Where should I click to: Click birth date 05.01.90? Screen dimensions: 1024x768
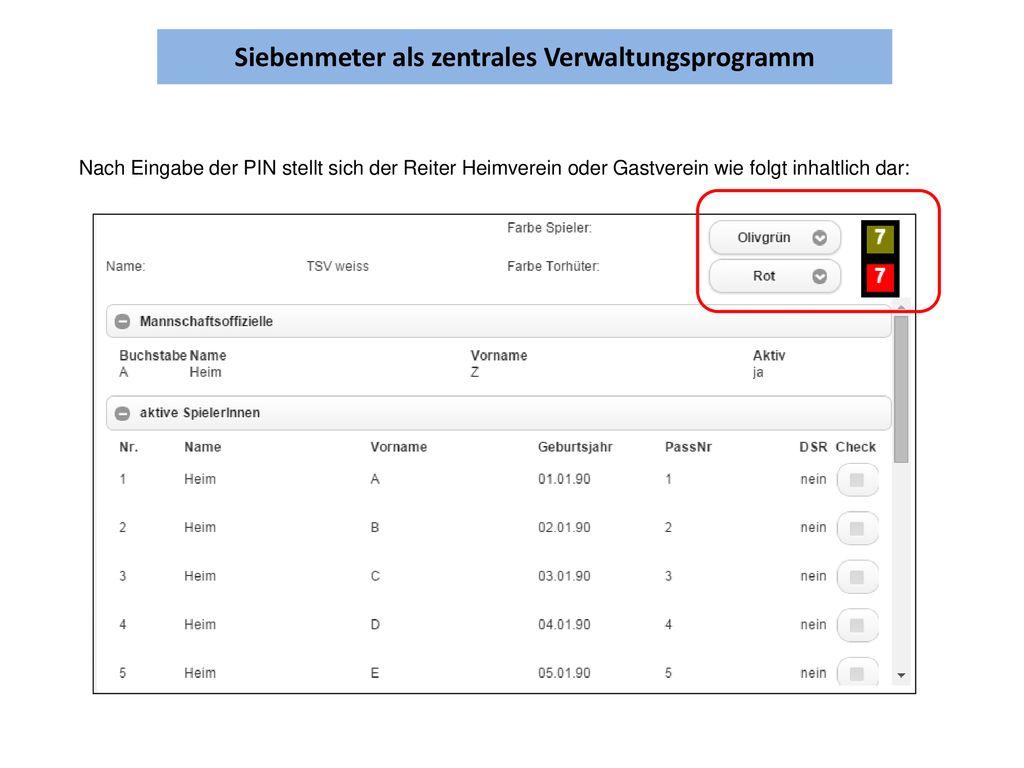click(564, 673)
